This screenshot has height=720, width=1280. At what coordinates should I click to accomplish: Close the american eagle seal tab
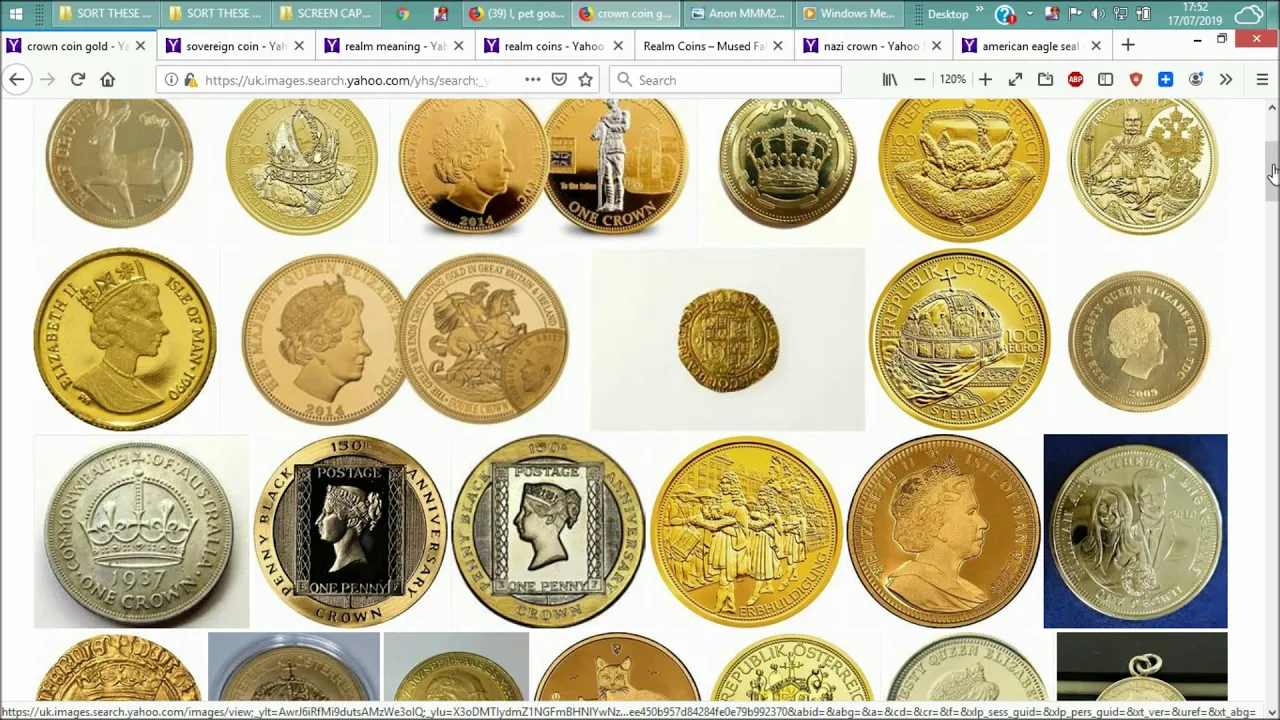point(1096,46)
